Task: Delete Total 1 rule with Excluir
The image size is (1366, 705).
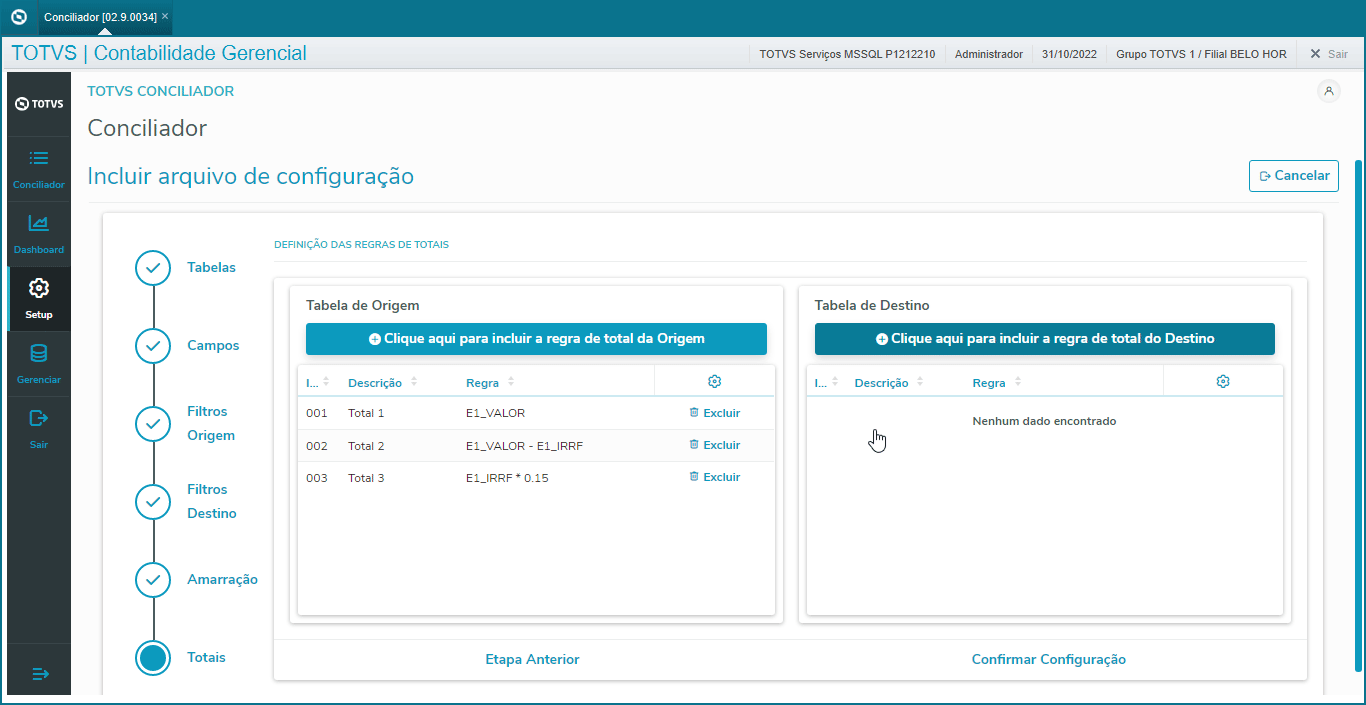Action: tap(714, 413)
